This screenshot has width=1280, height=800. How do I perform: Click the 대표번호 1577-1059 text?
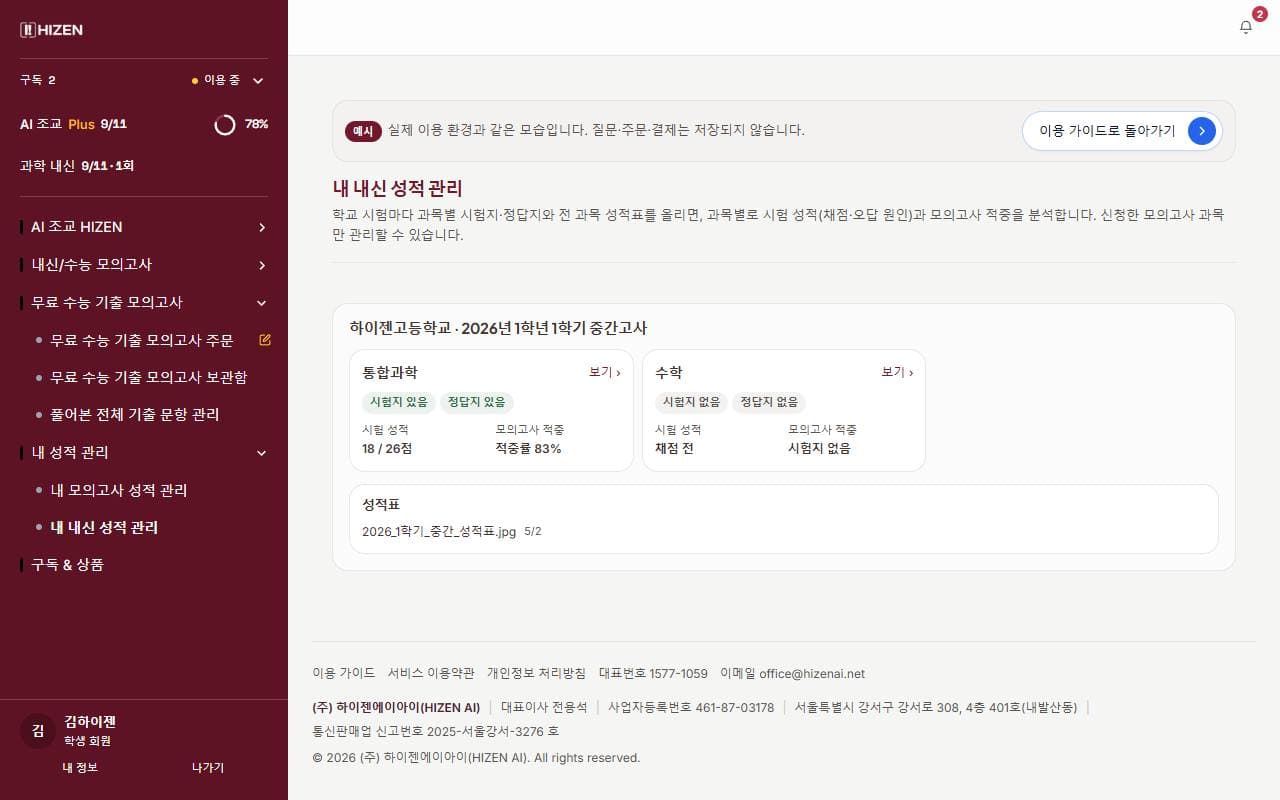(653, 674)
